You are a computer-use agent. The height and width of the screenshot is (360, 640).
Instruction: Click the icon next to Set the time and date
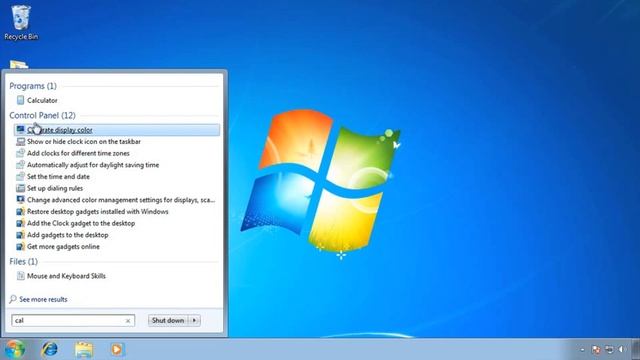point(20,177)
